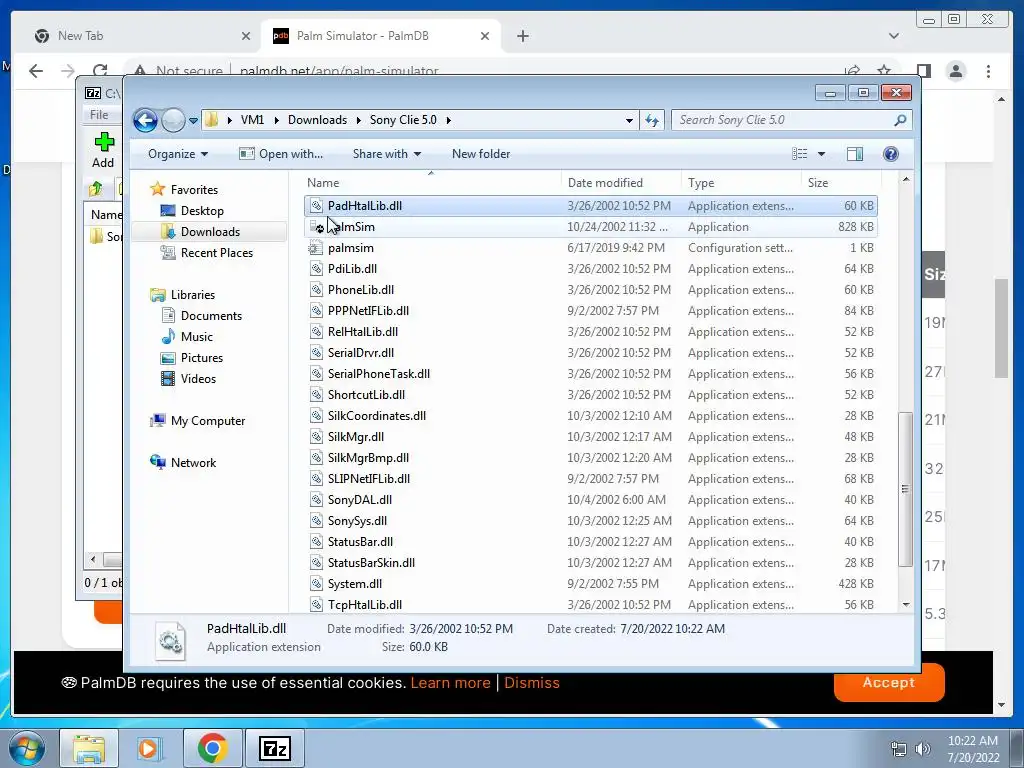Open the view options dropdown arrow
1024x768 pixels.
pyautogui.click(x=822, y=154)
